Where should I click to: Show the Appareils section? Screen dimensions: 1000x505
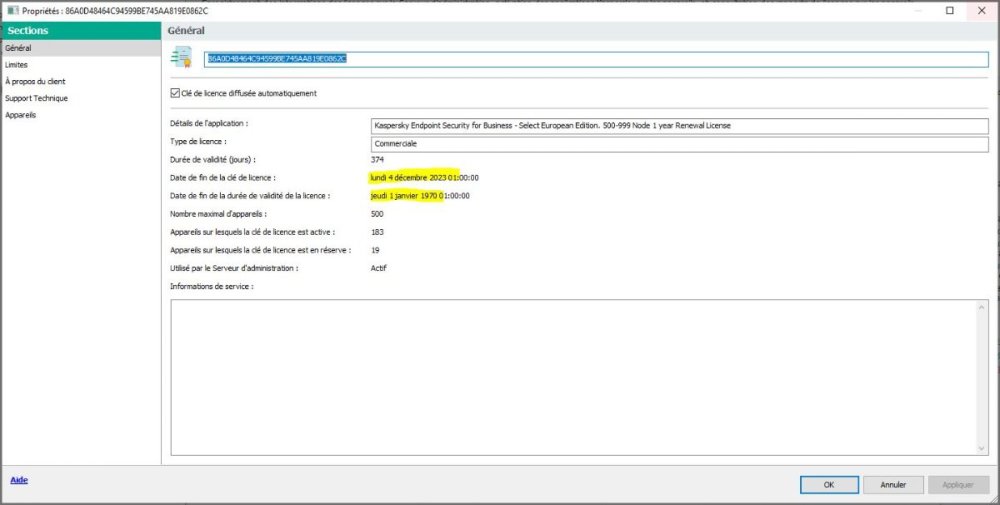pyautogui.click(x=20, y=115)
